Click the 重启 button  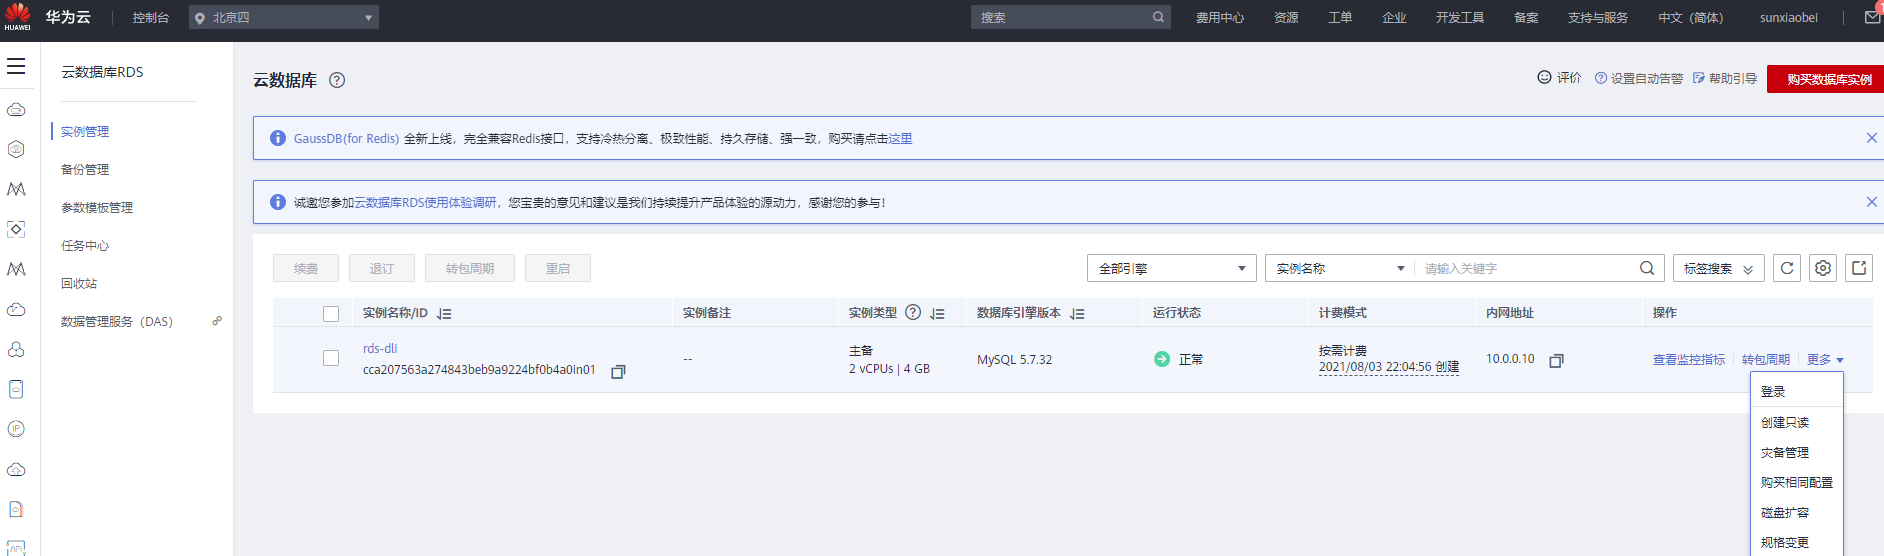pos(558,268)
